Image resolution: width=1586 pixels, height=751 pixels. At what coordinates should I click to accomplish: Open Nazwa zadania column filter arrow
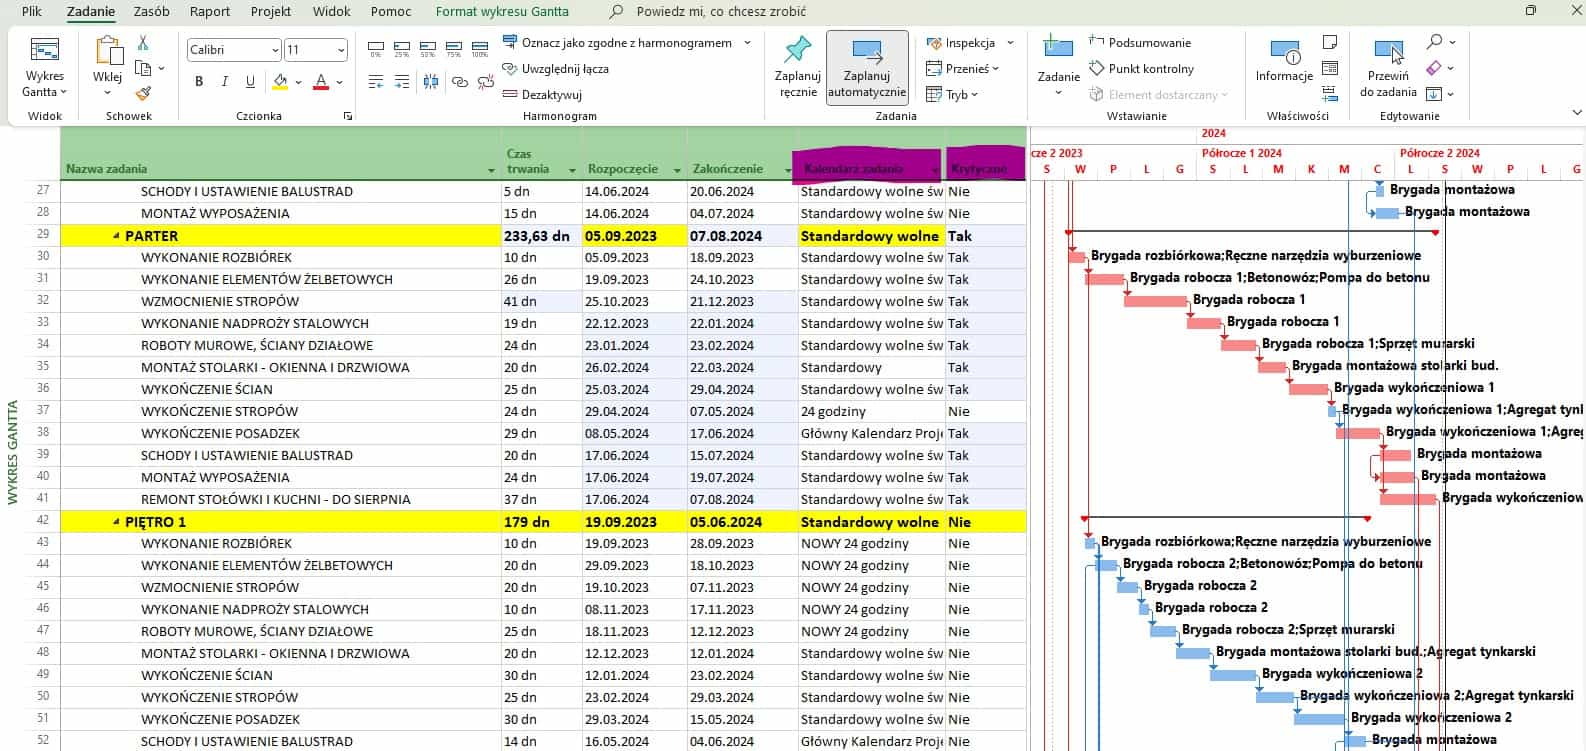(491, 170)
